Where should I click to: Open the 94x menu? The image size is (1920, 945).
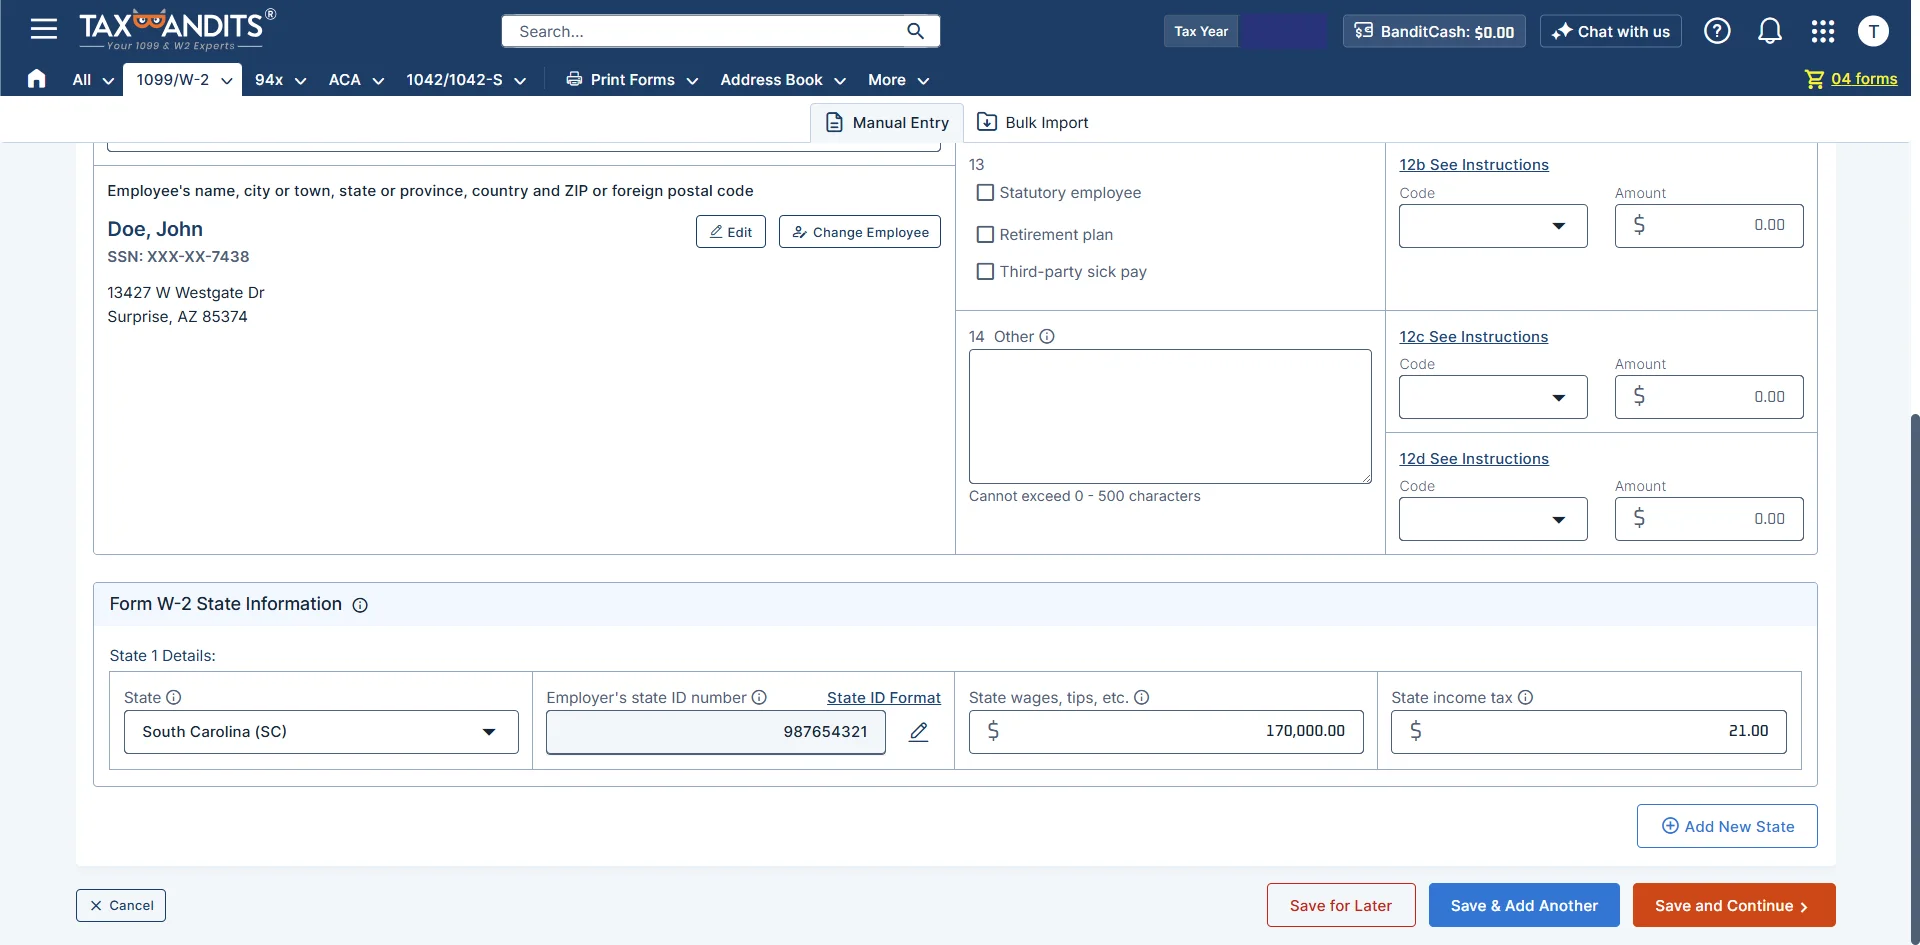[280, 80]
